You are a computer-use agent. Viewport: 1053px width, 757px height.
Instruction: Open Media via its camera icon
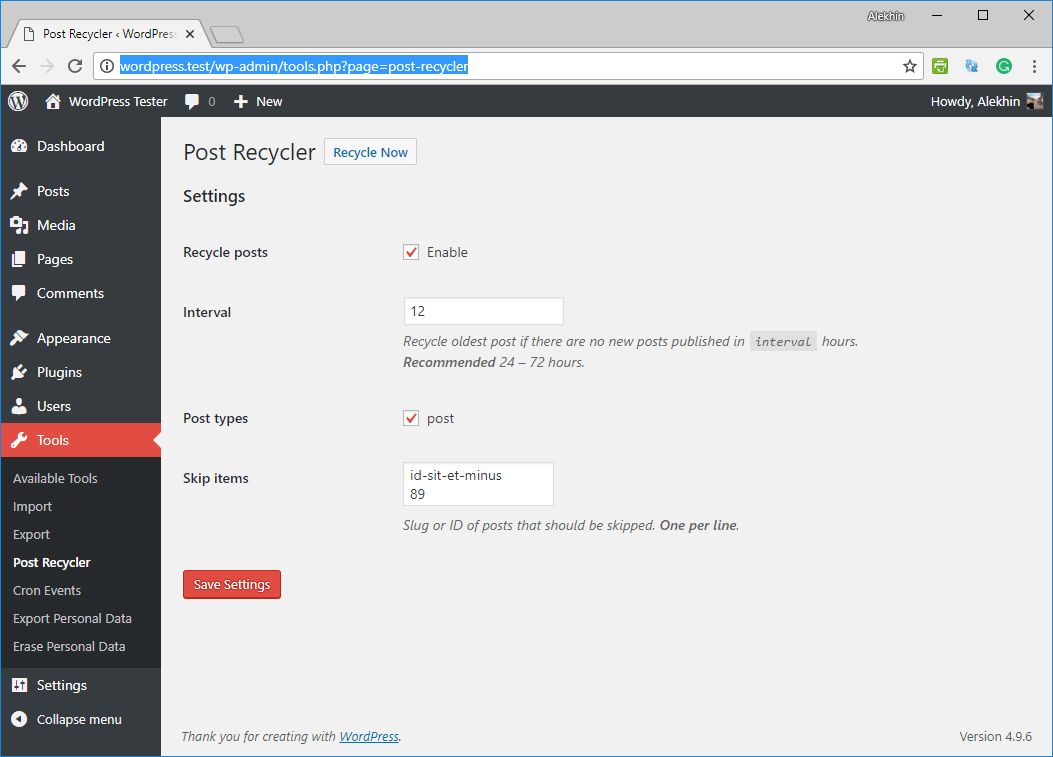click(21, 225)
